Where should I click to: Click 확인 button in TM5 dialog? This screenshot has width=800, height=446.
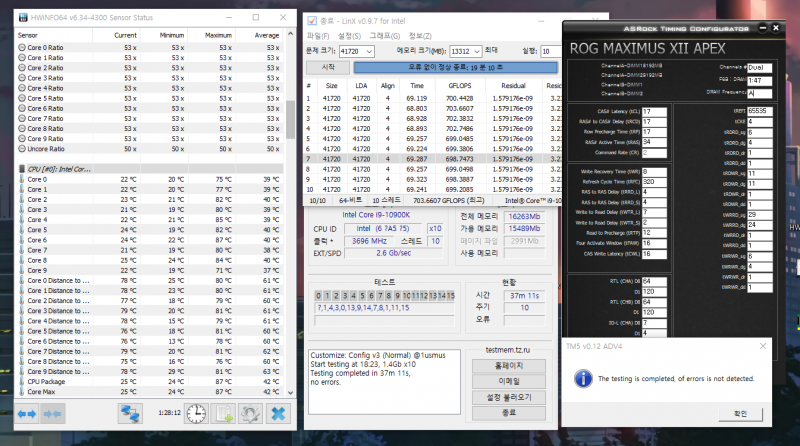click(740, 414)
